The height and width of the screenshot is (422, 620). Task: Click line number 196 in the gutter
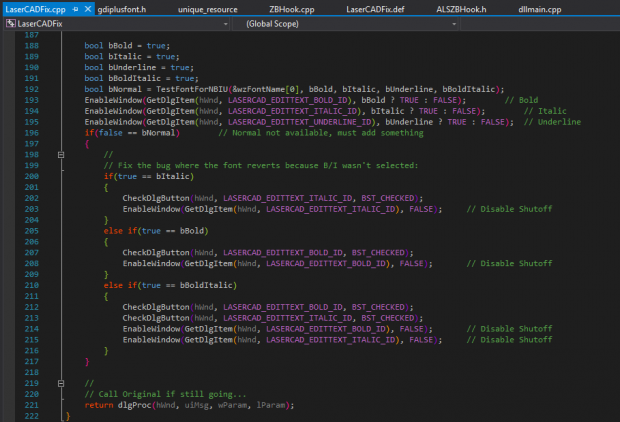coord(32,133)
